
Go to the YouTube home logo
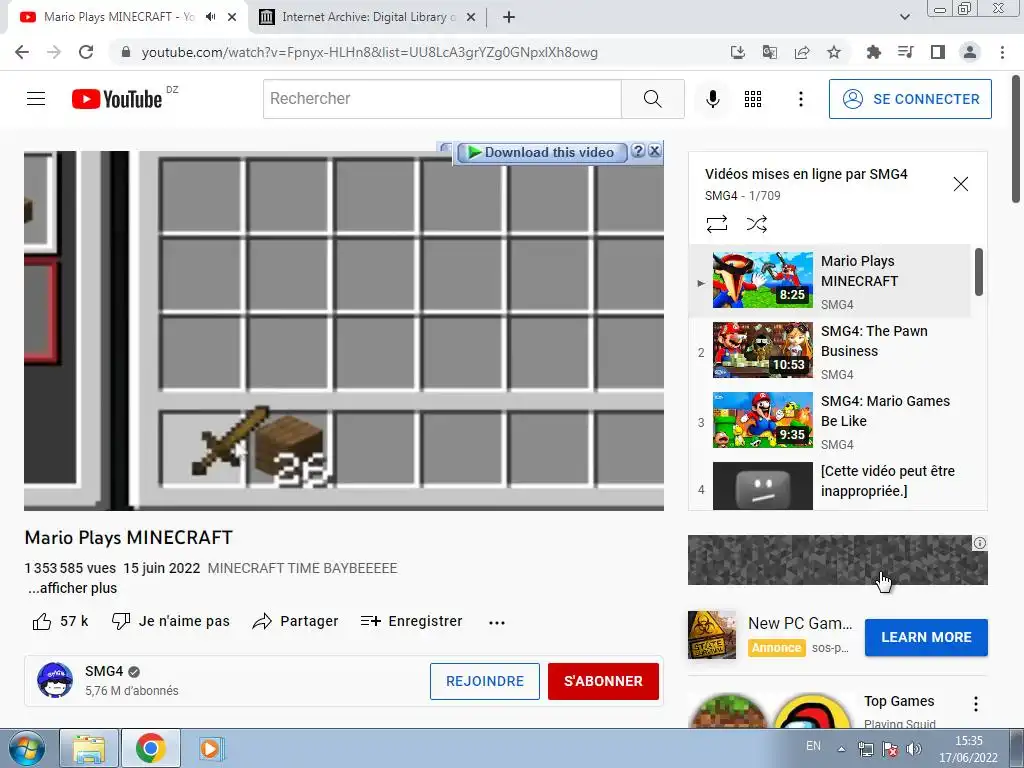point(117,99)
